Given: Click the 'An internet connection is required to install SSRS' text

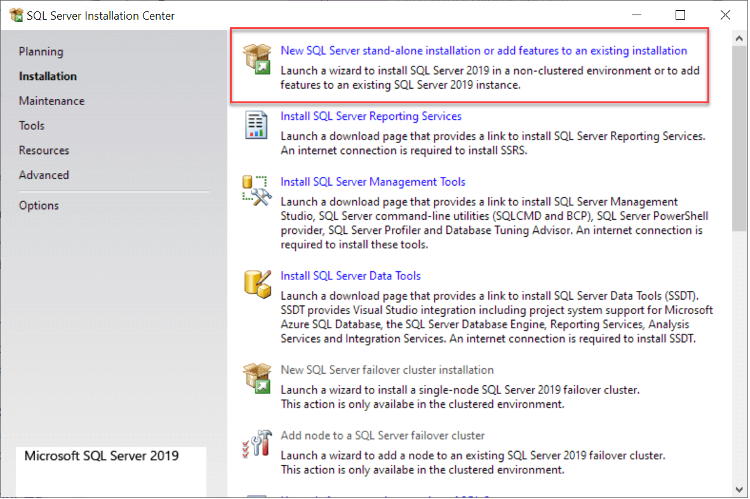Looking at the screenshot, I should (404, 151).
